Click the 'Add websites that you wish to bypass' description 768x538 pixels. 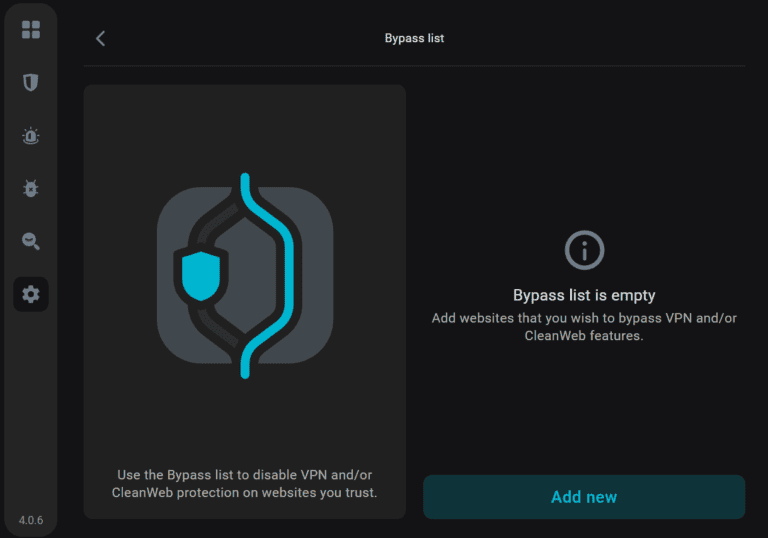click(x=584, y=327)
